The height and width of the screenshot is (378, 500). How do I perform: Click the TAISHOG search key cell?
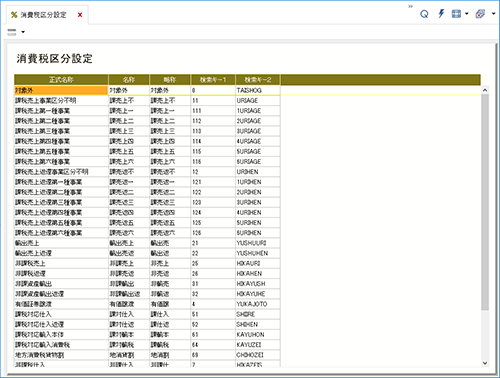[258, 90]
